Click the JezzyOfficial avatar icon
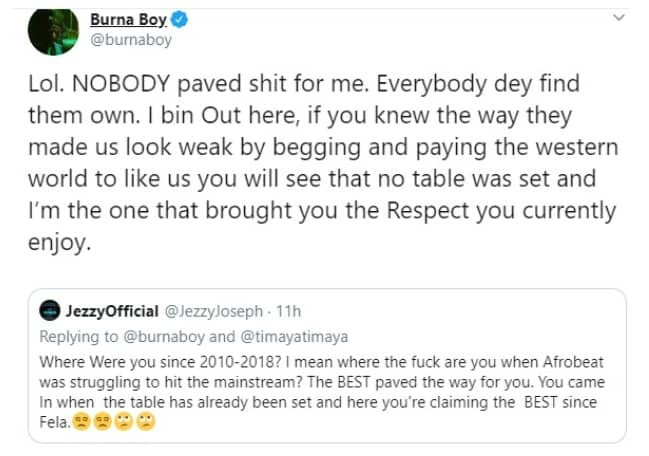The image size is (649, 456). 48,313
